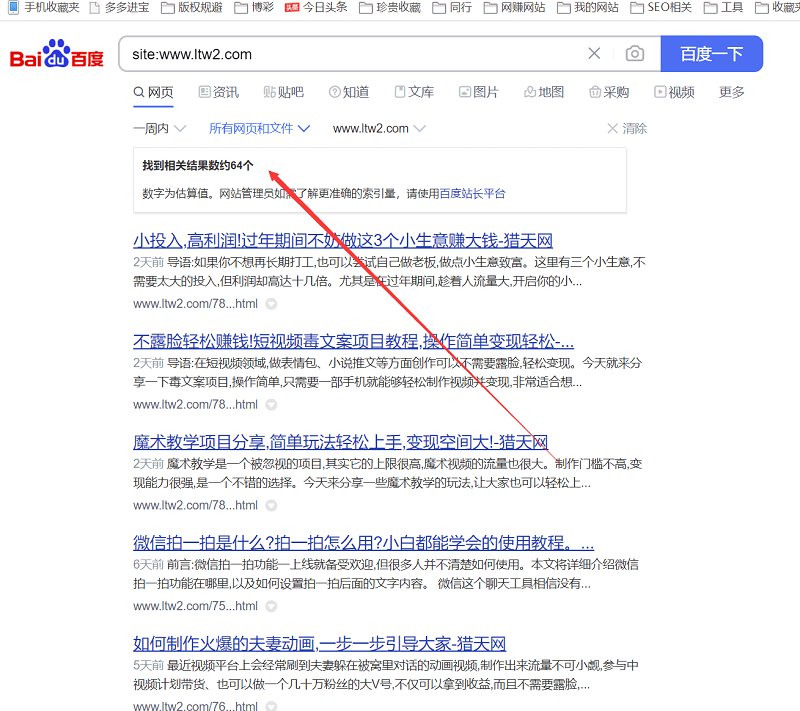This screenshot has width=800, height=711.
Task: Open the 博彩 bookmark folder
Action: (254, 8)
